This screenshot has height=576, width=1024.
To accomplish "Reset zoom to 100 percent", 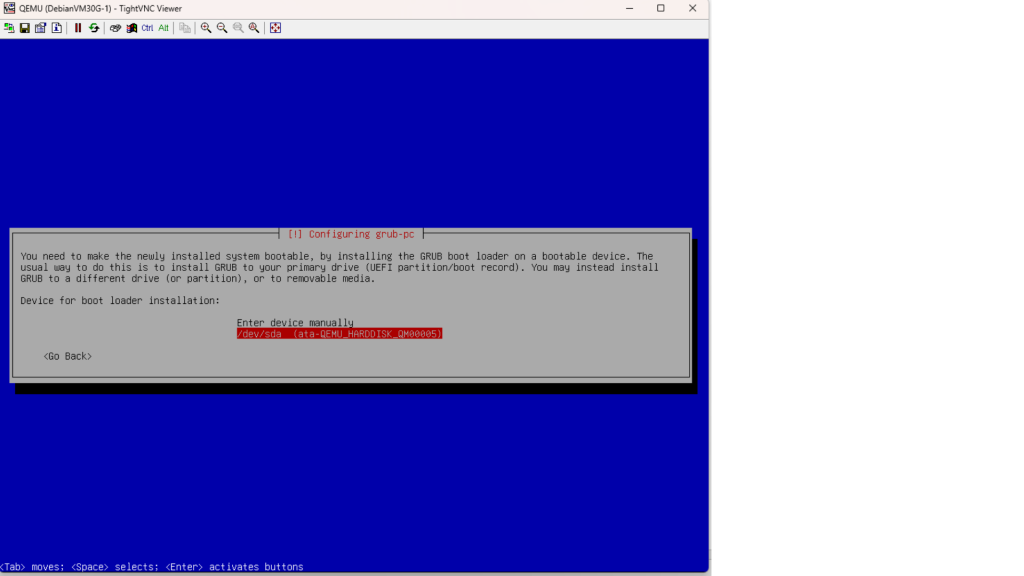I will click(238, 28).
